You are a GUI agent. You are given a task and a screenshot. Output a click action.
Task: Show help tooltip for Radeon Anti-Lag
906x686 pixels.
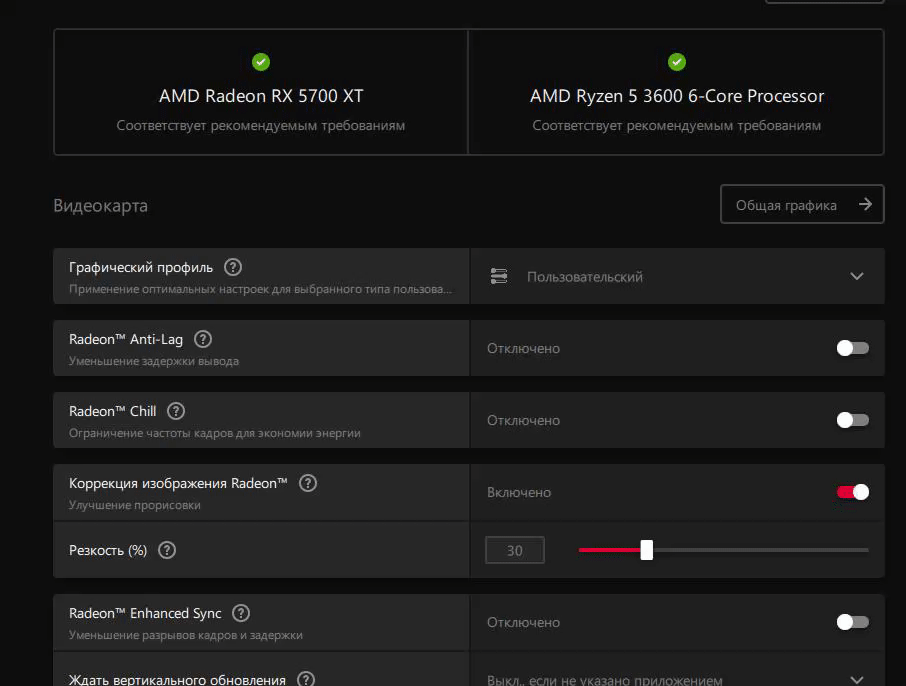(x=203, y=339)
